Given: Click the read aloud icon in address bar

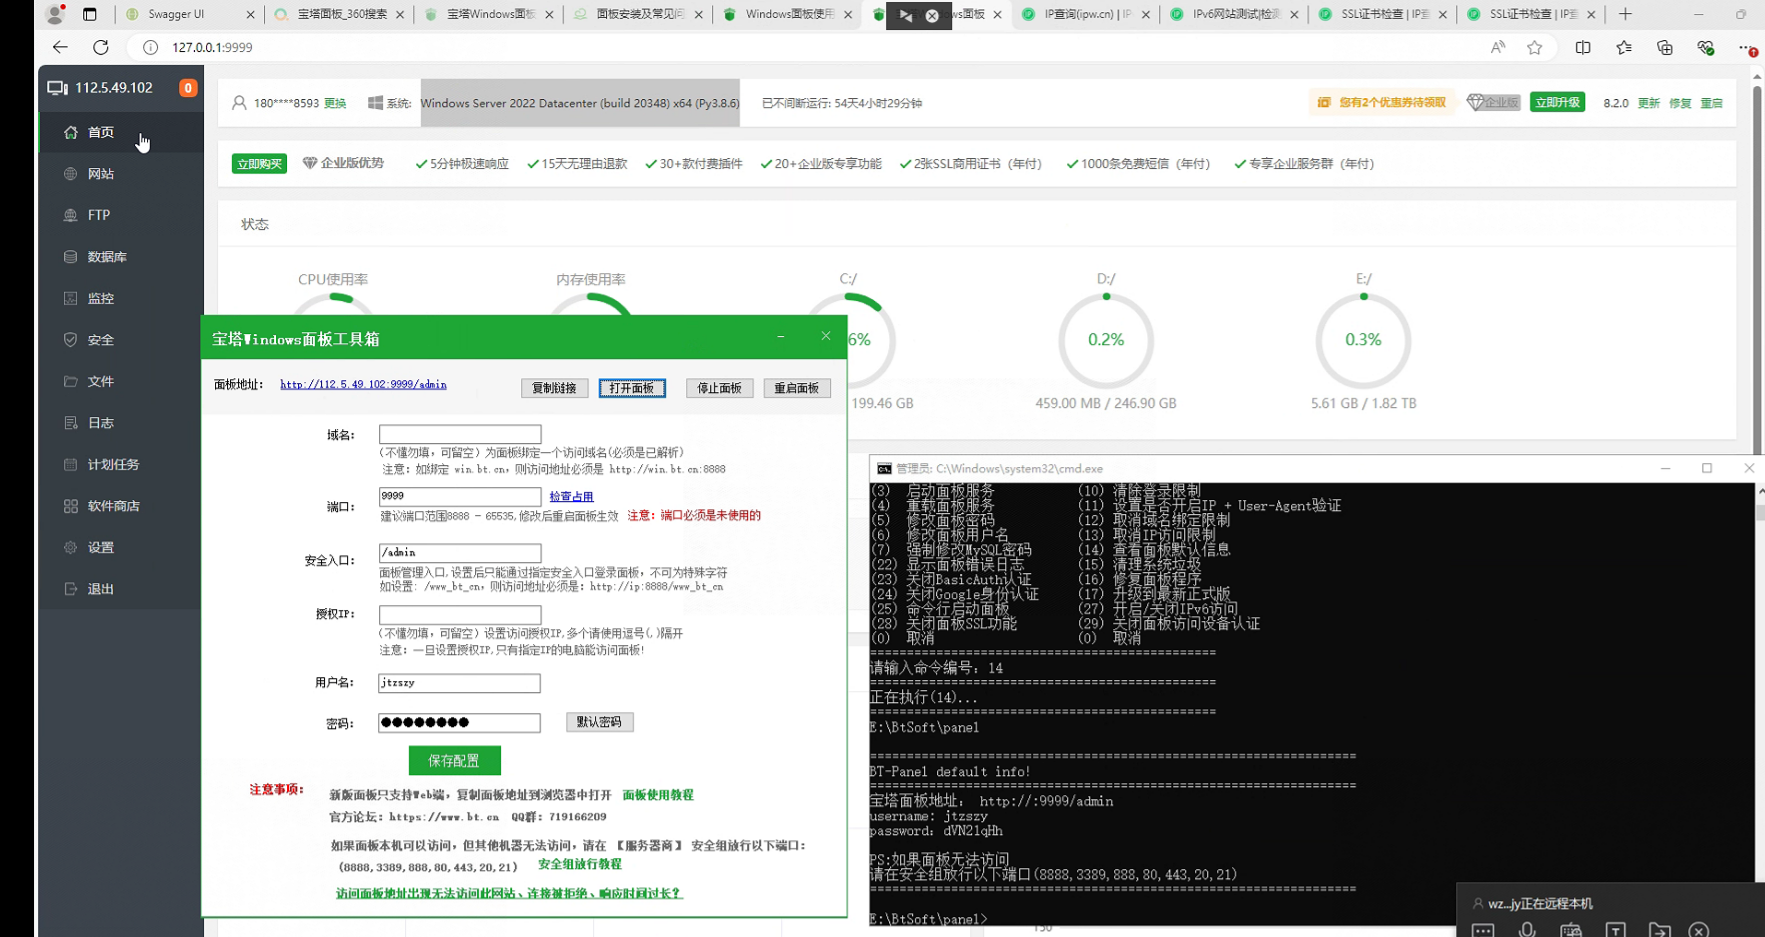Looking at the screenshot, I should pos(1497,47).
